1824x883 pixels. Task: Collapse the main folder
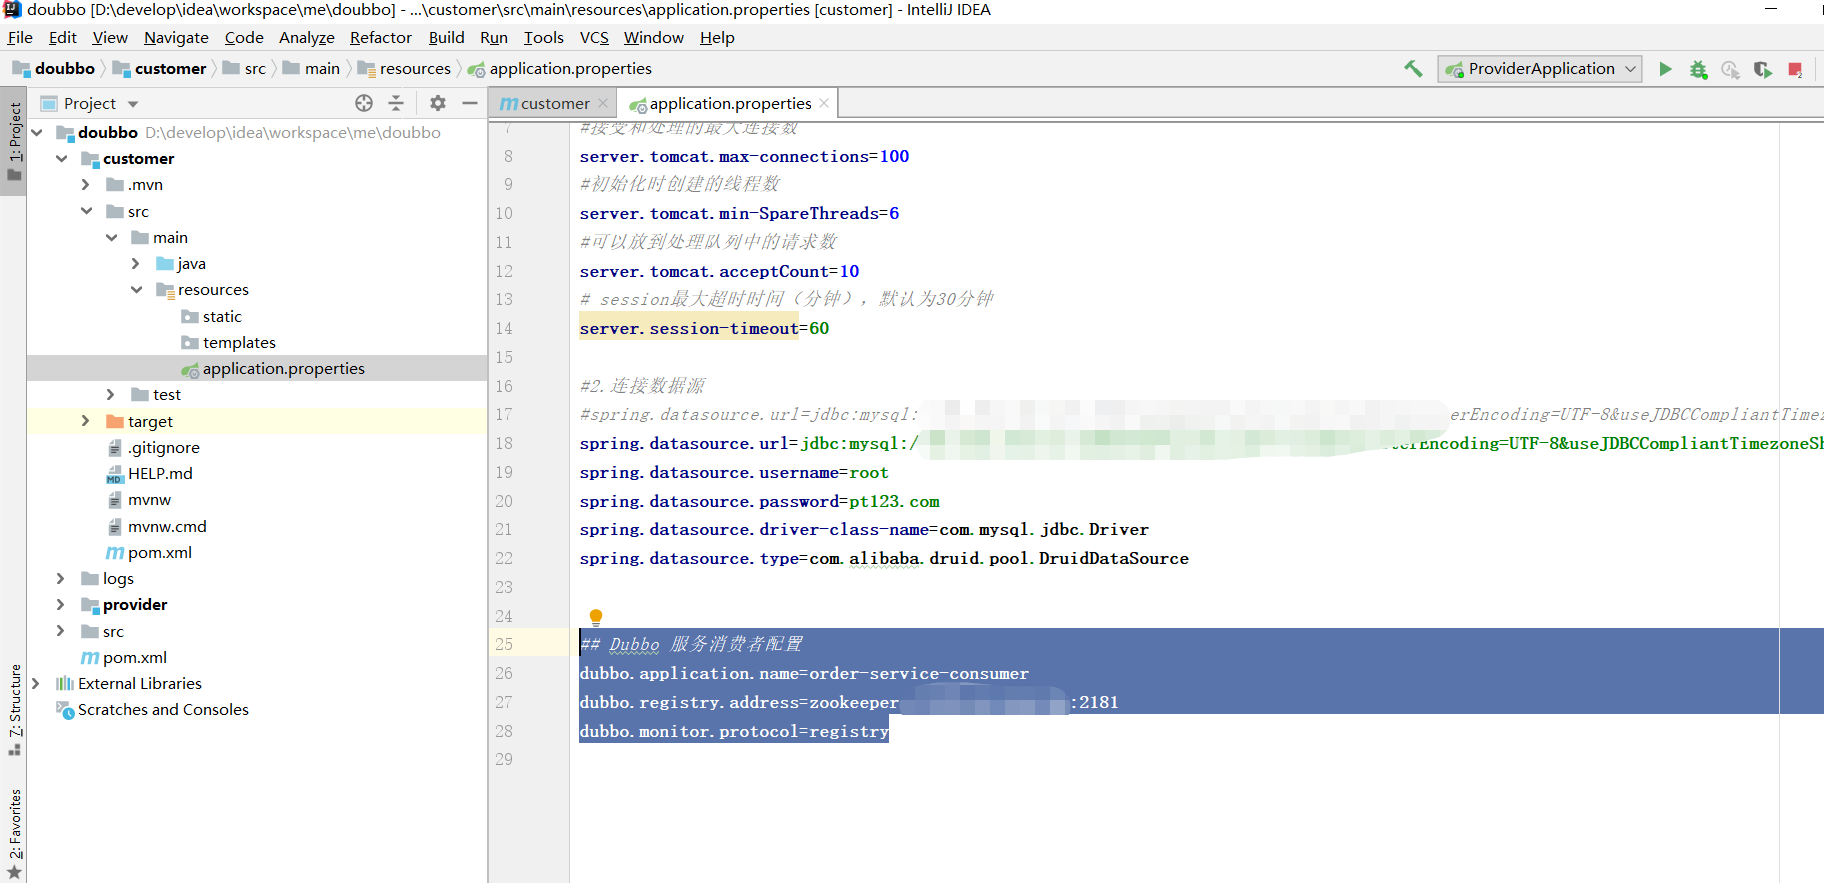point(112,237)
